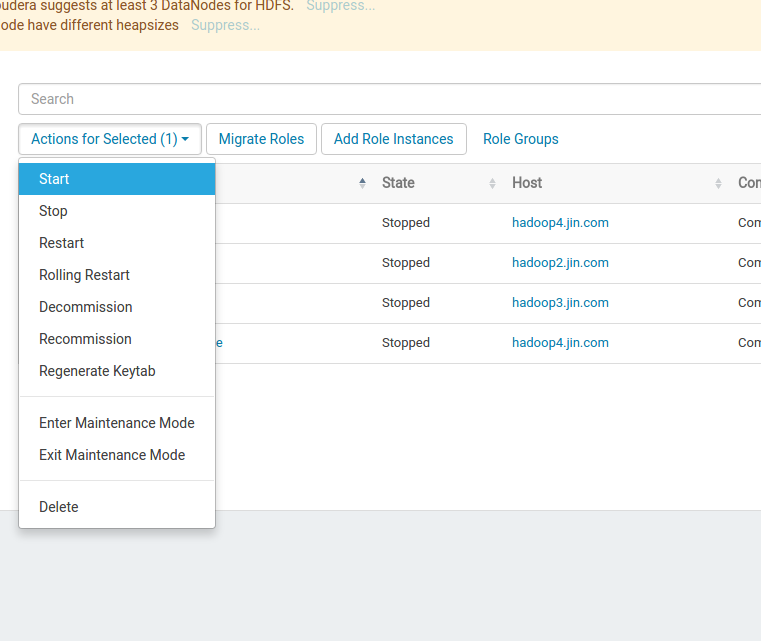This screenshot has height=641, width=761.
Task: Pick Recommission from the dropdown menu
Action: (117, 339)
